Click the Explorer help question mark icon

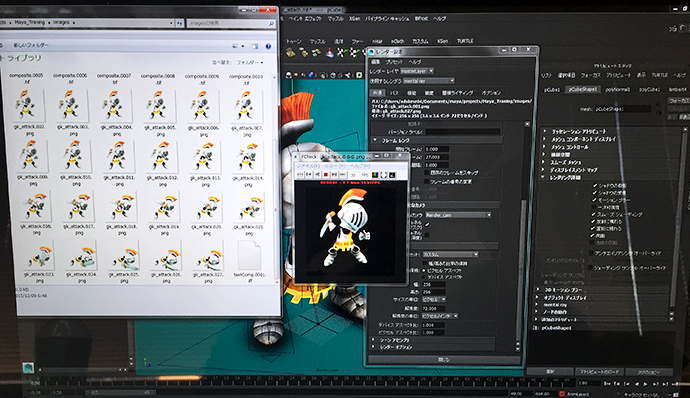(268, 46)
